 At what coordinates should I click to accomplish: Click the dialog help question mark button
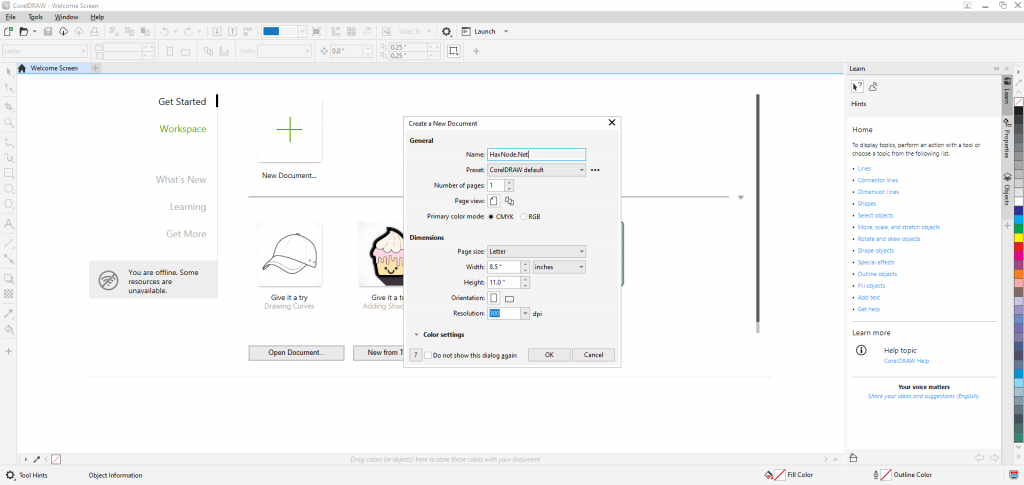pos(415,355)
